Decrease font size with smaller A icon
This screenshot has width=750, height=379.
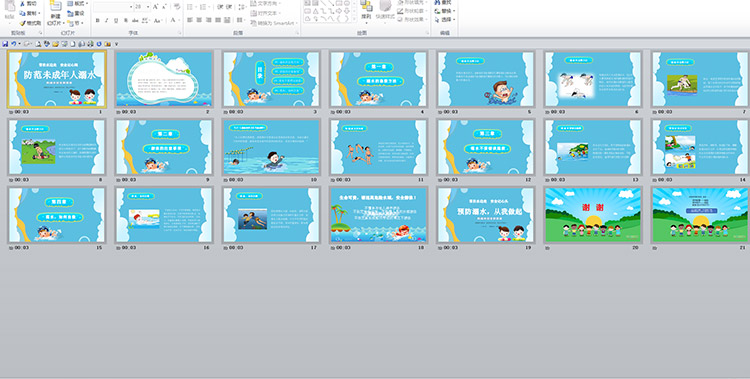click(x=164, y=7)
